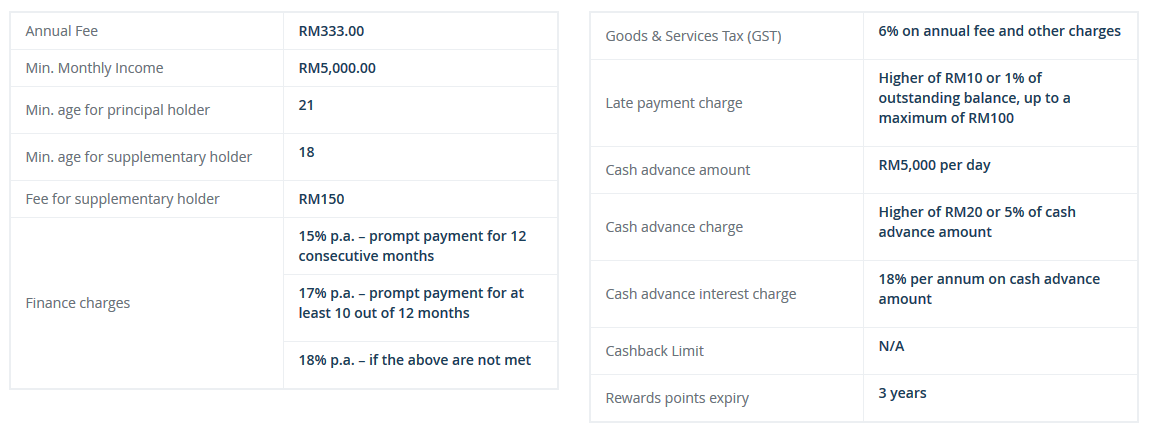Click Fee for supplementary holder label
Image resolution: width=1151 pixels, height=433 pixels.
(122, 199)
